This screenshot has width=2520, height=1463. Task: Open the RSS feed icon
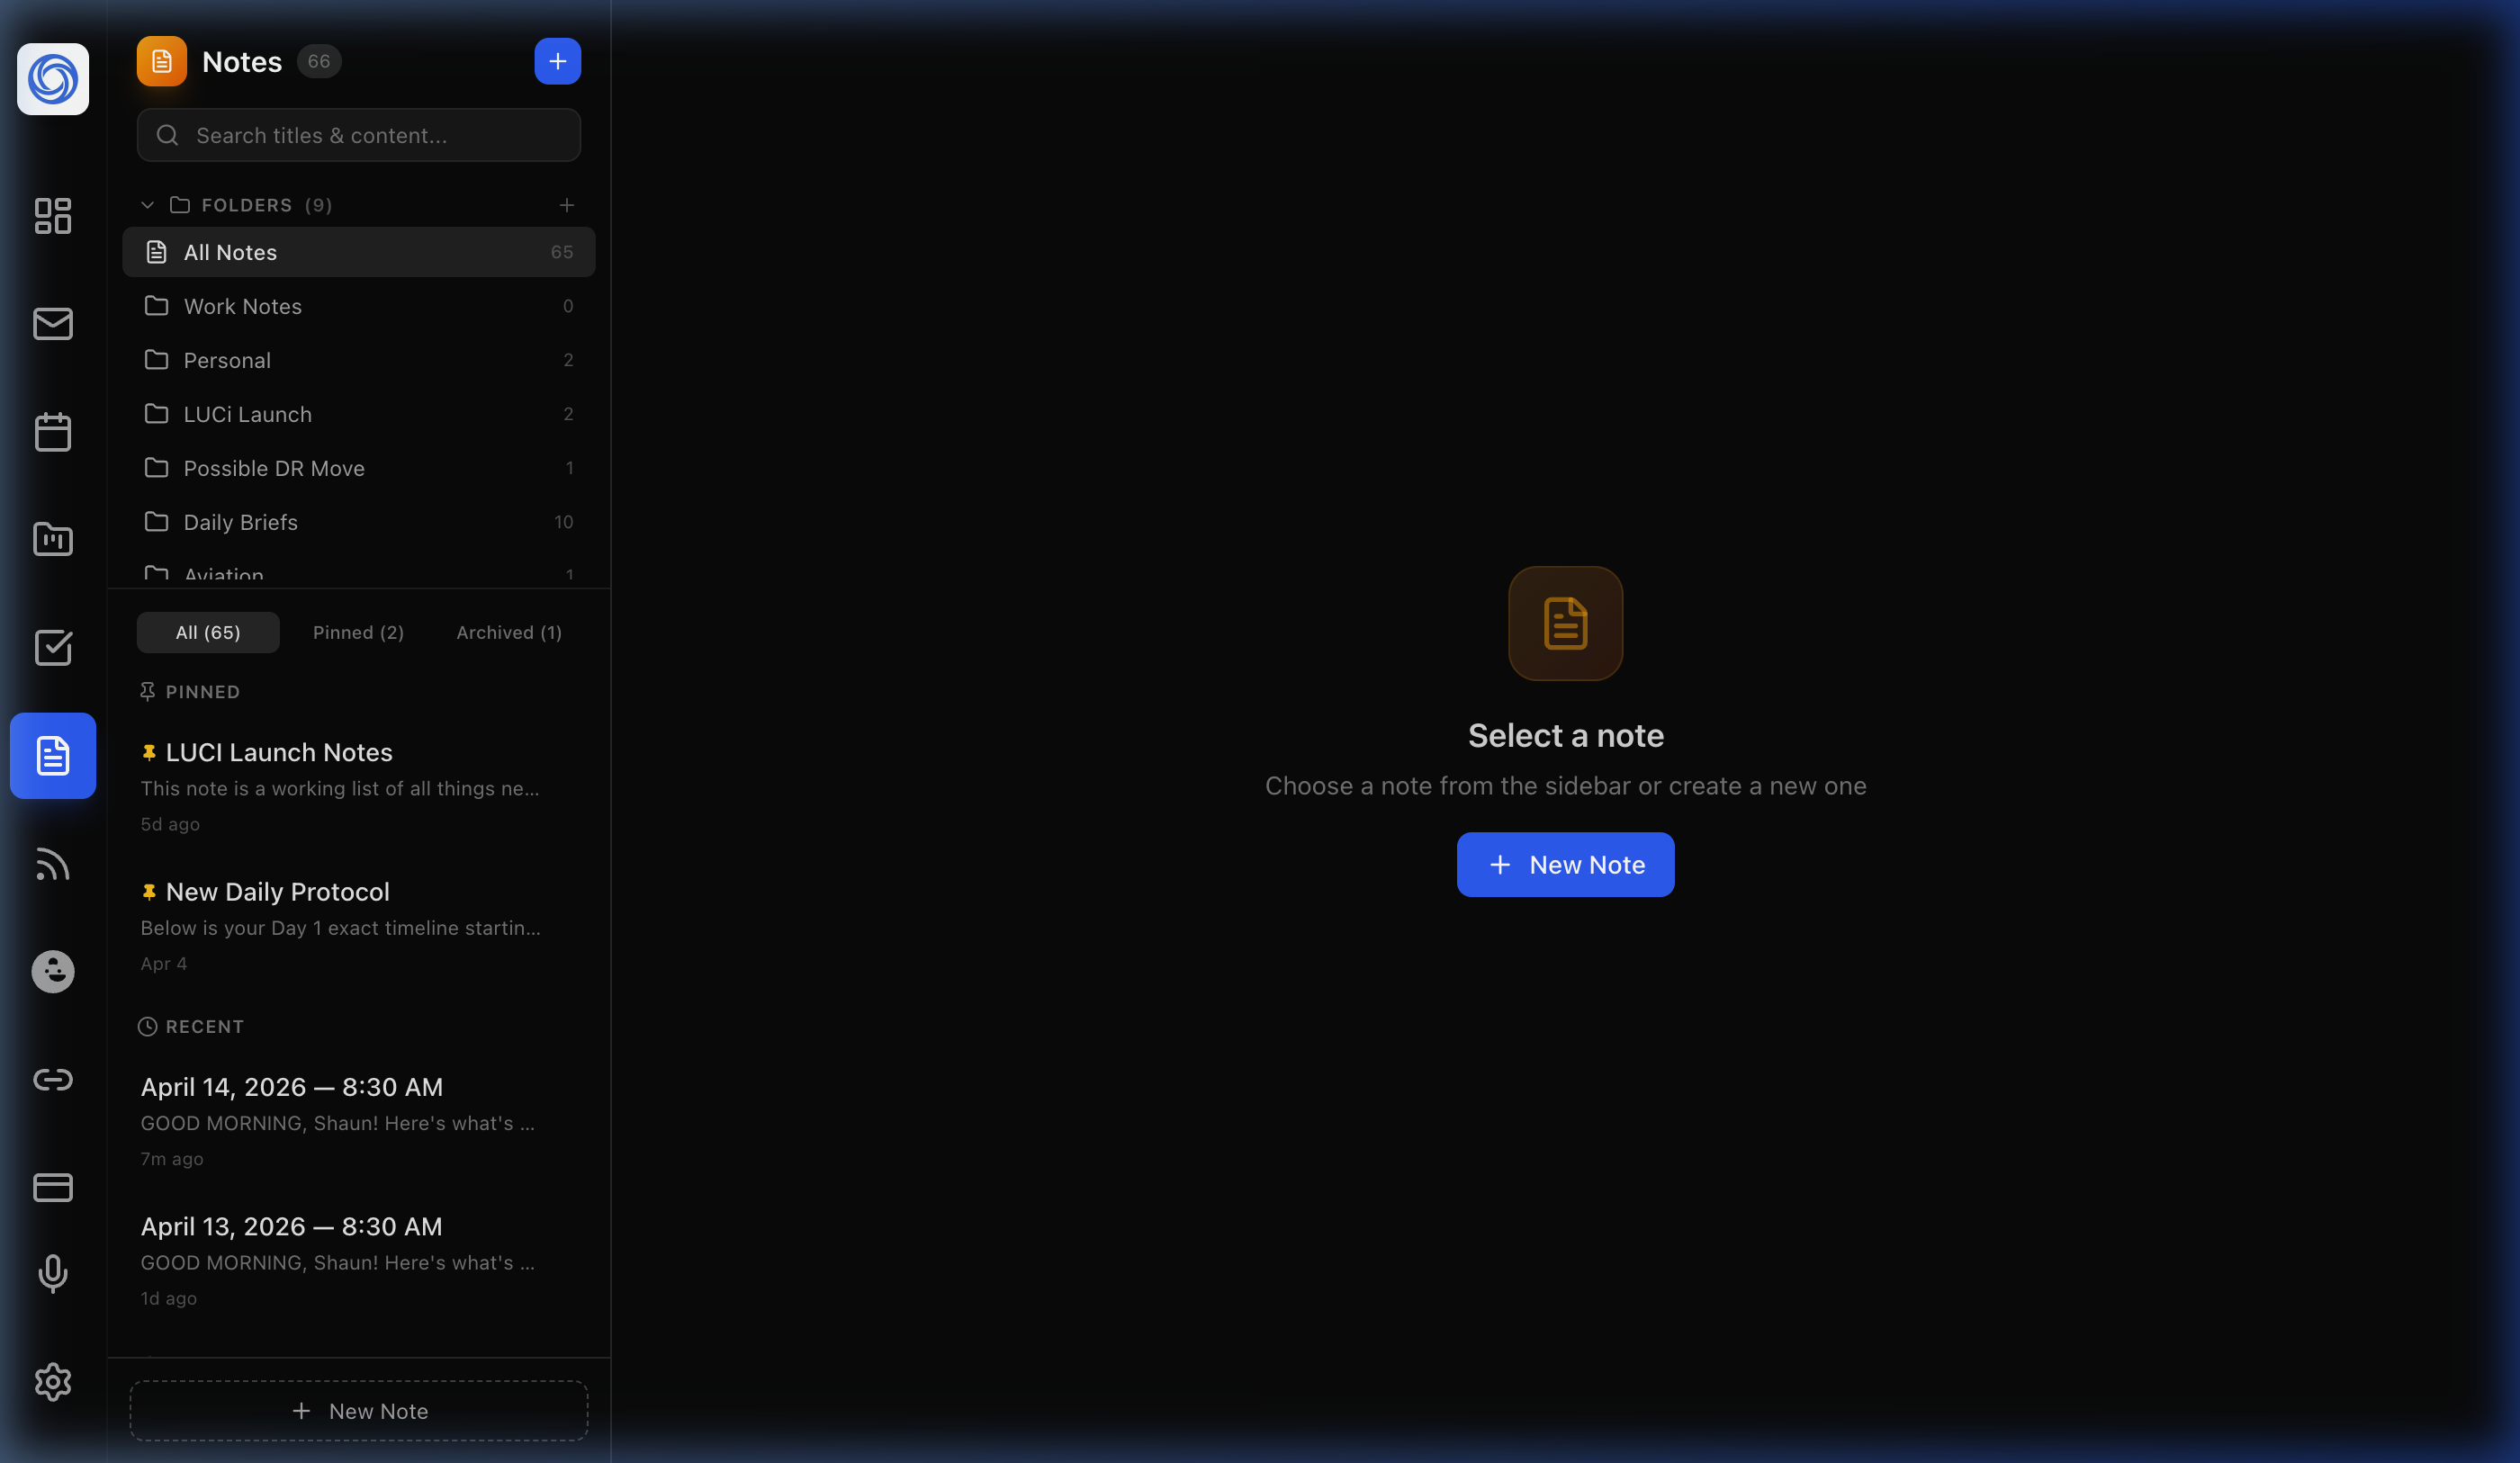click(52, 864)
